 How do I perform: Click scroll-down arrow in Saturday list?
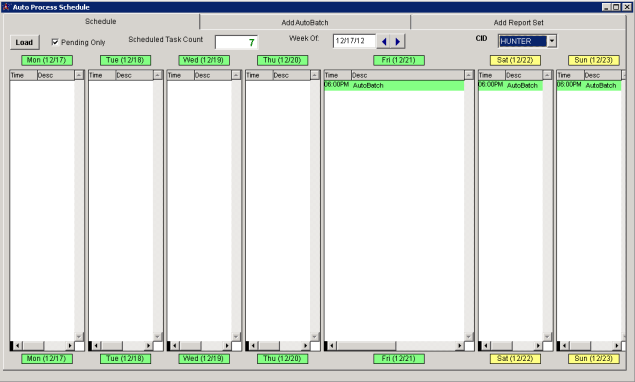click(x=547, y=337)
